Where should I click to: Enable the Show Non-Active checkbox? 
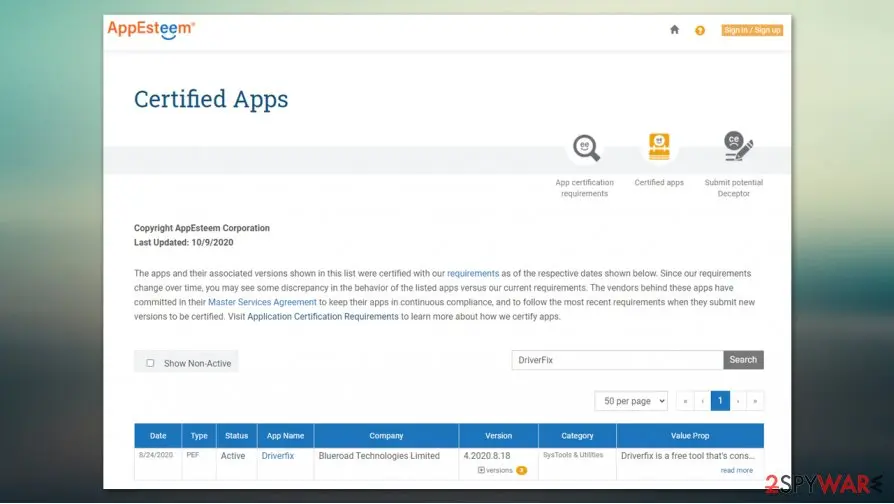pyautogui.click(x=150, y=363)
